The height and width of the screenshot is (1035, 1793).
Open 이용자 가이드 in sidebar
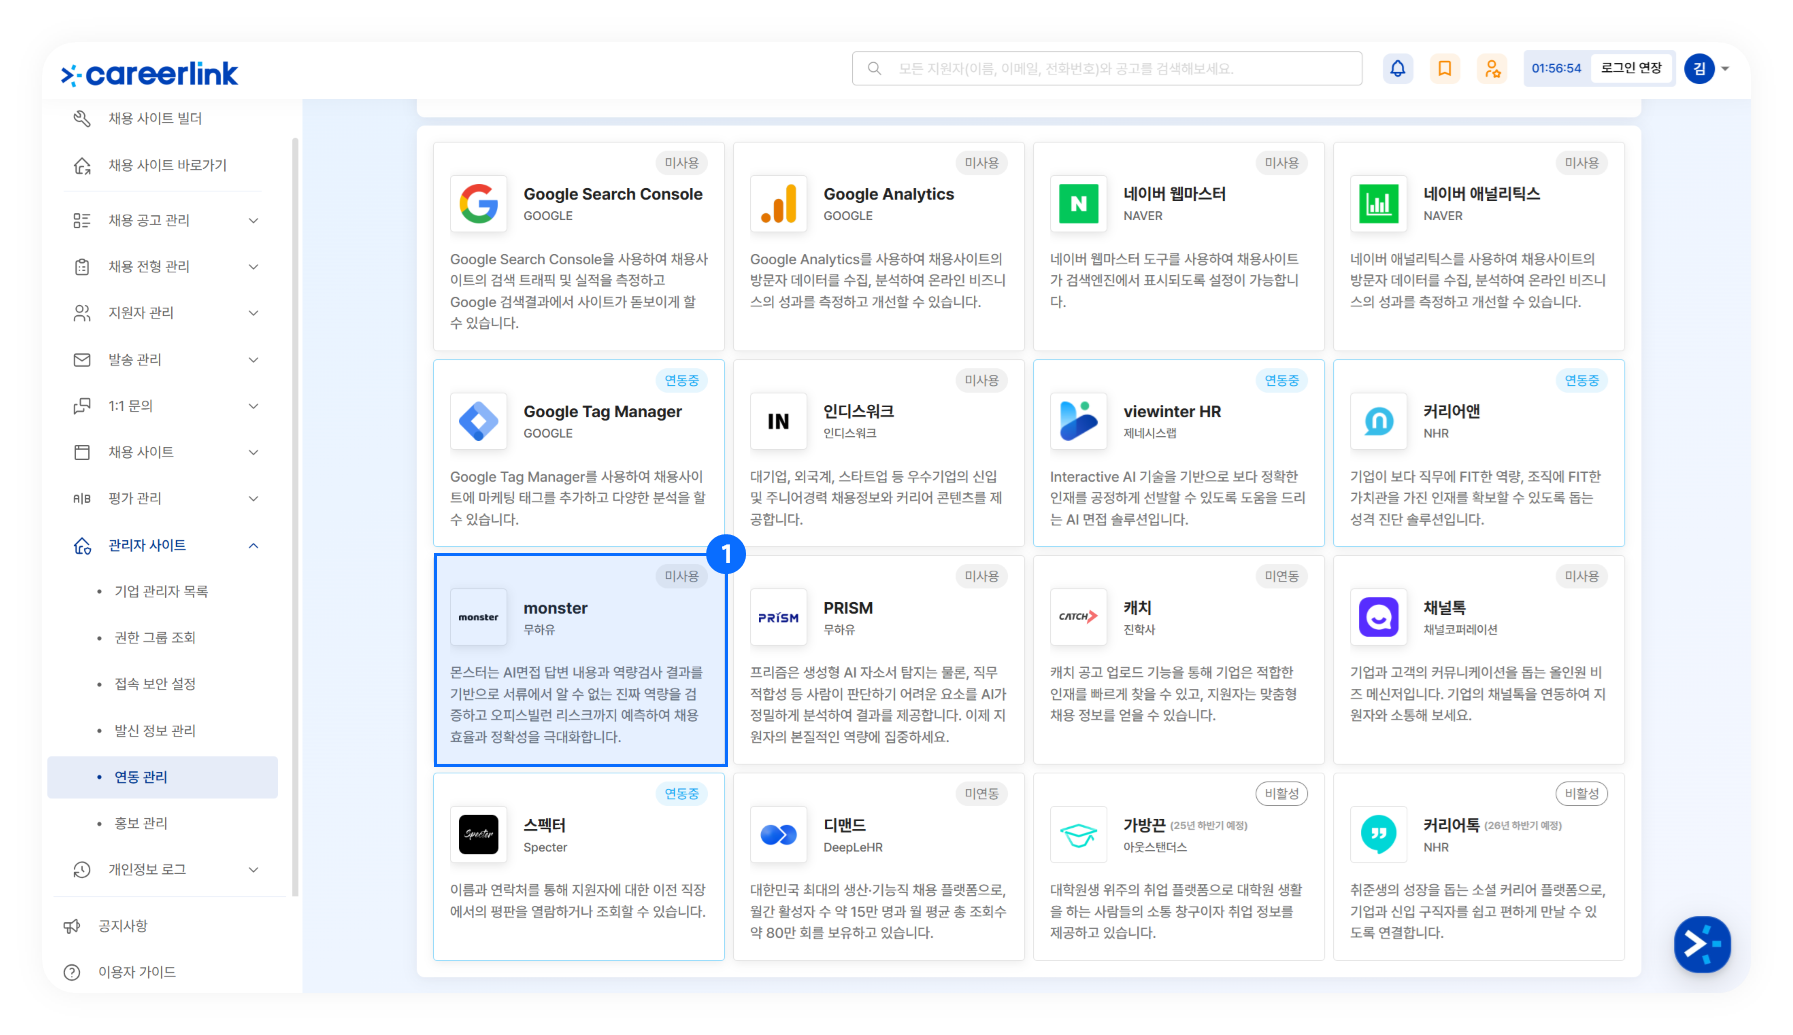point(137,972)
